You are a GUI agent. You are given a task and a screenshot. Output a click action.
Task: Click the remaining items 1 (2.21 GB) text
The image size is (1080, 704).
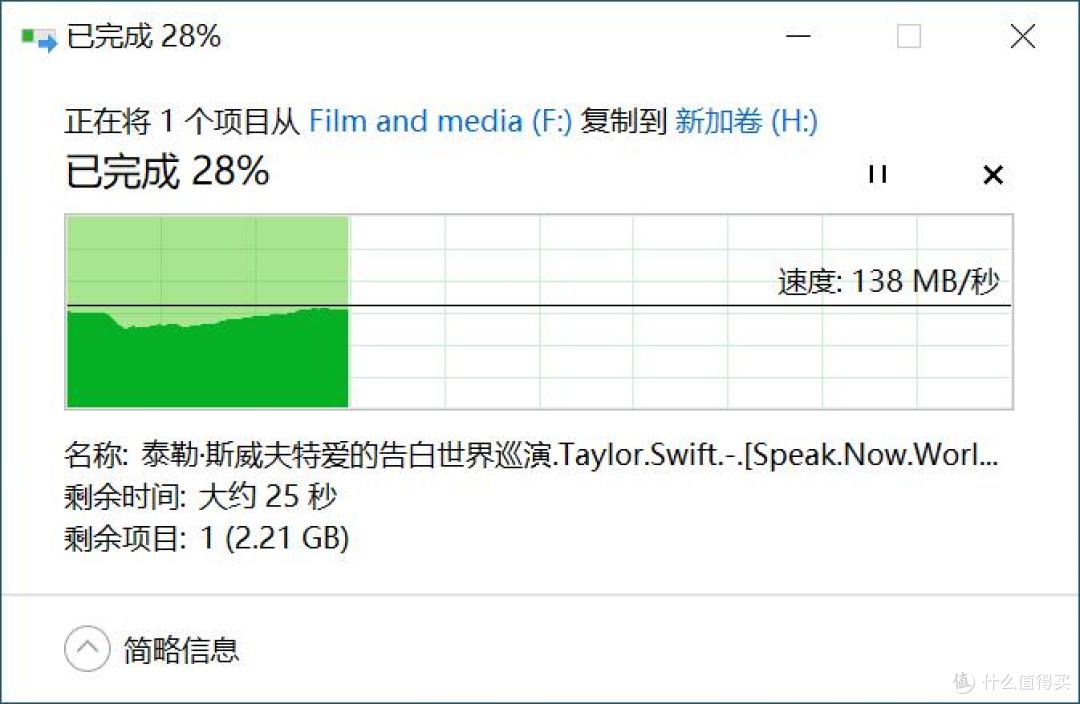point(275,538)
